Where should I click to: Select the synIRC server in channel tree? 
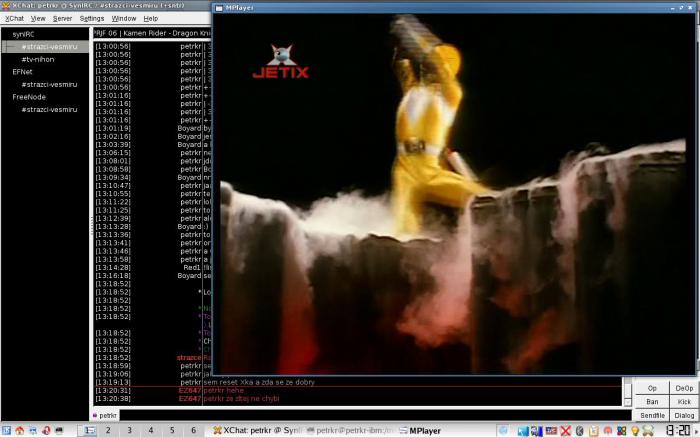pyautogui.click(x=23, y=34)
